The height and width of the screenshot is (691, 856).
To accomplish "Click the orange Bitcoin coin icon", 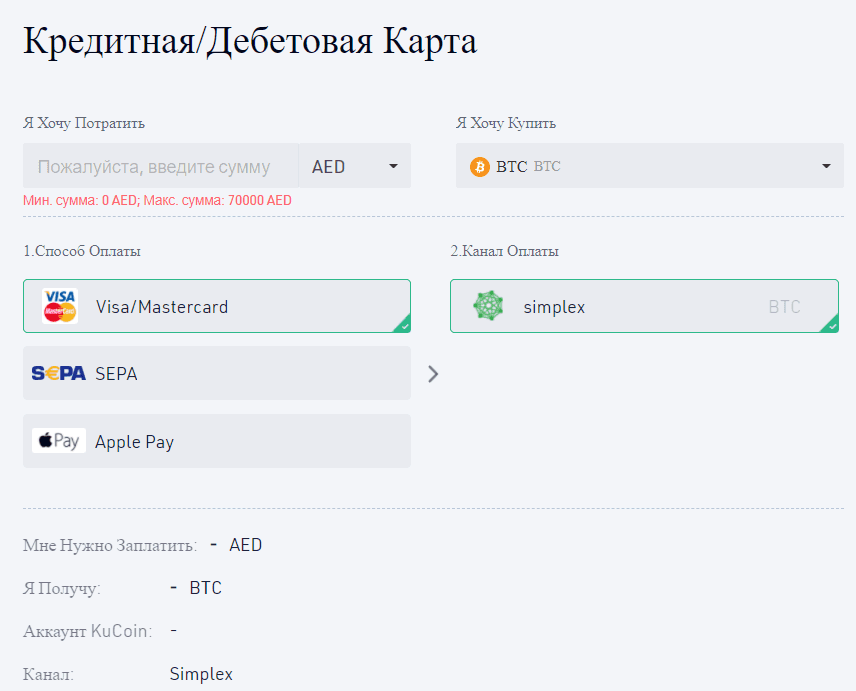I will pos(480,166).
